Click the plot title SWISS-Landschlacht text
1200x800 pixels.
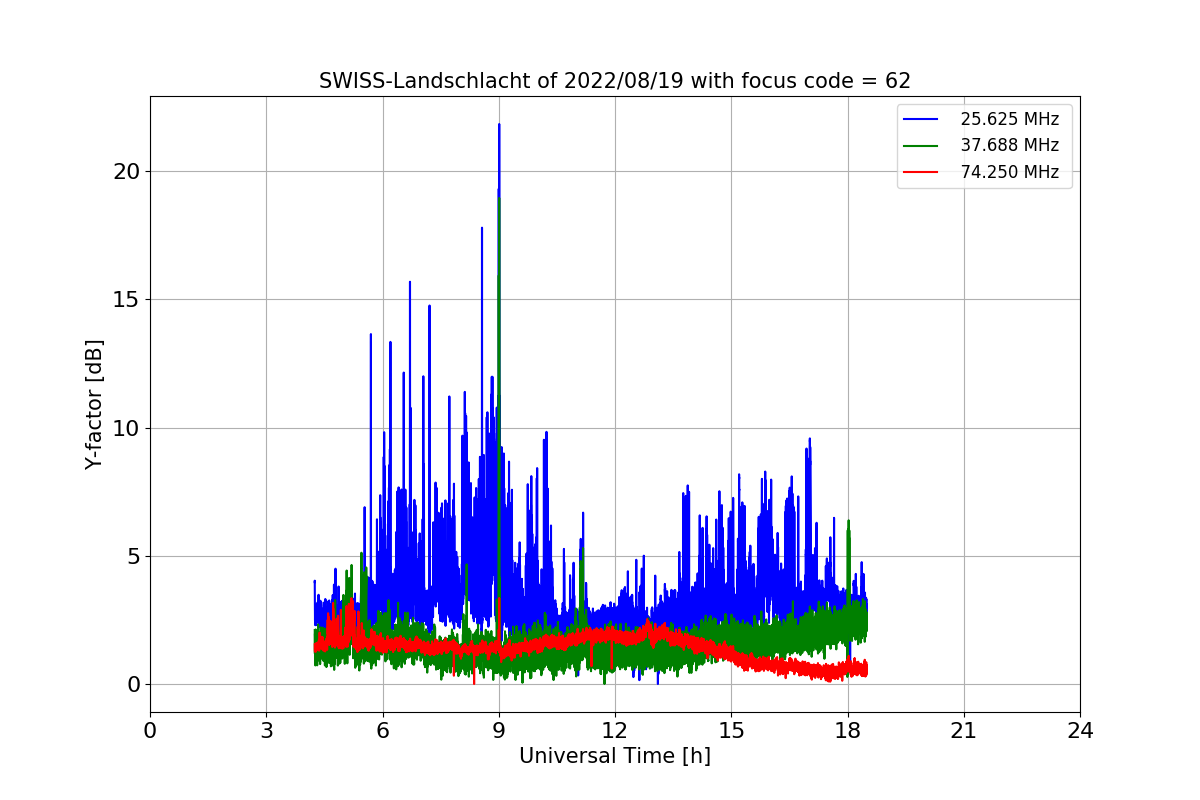click(614, 81)
